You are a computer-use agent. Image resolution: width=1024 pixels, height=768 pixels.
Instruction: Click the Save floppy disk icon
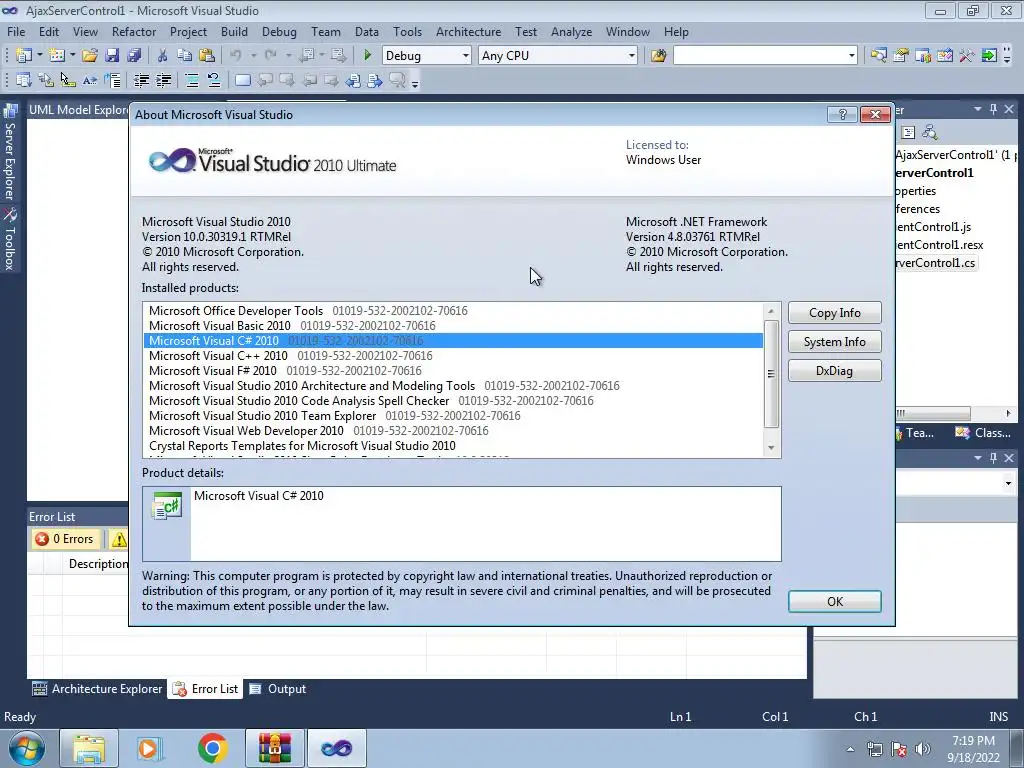pos(112,56)
